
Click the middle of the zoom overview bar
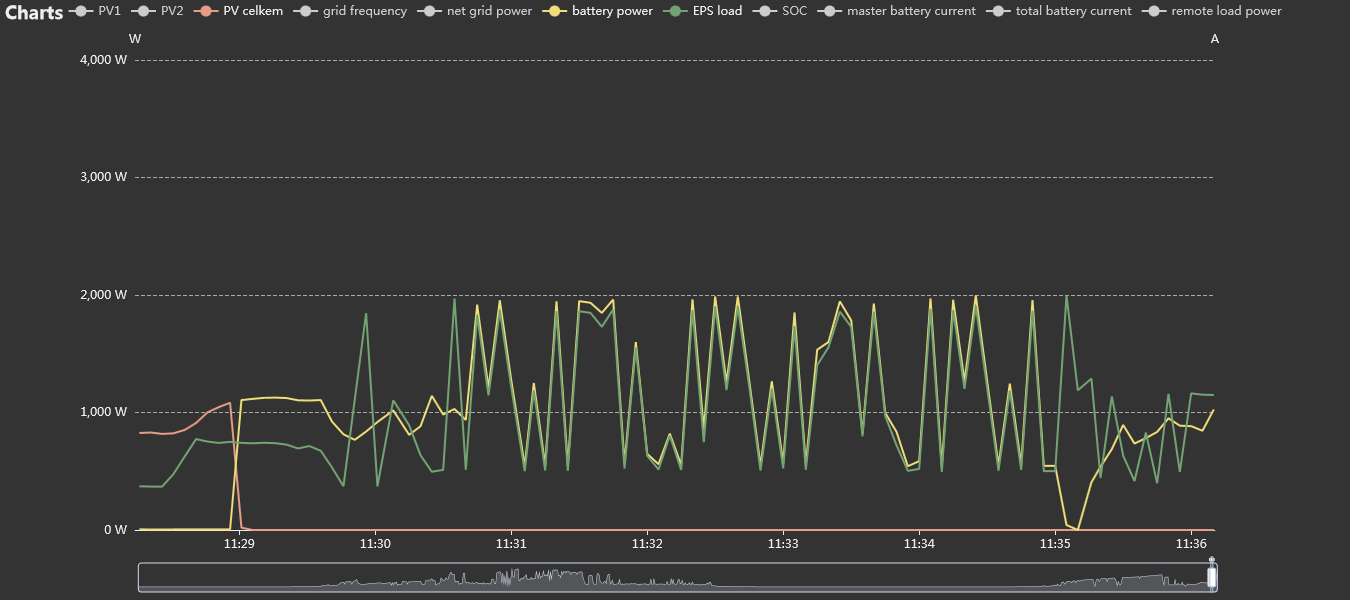[676, 578]
